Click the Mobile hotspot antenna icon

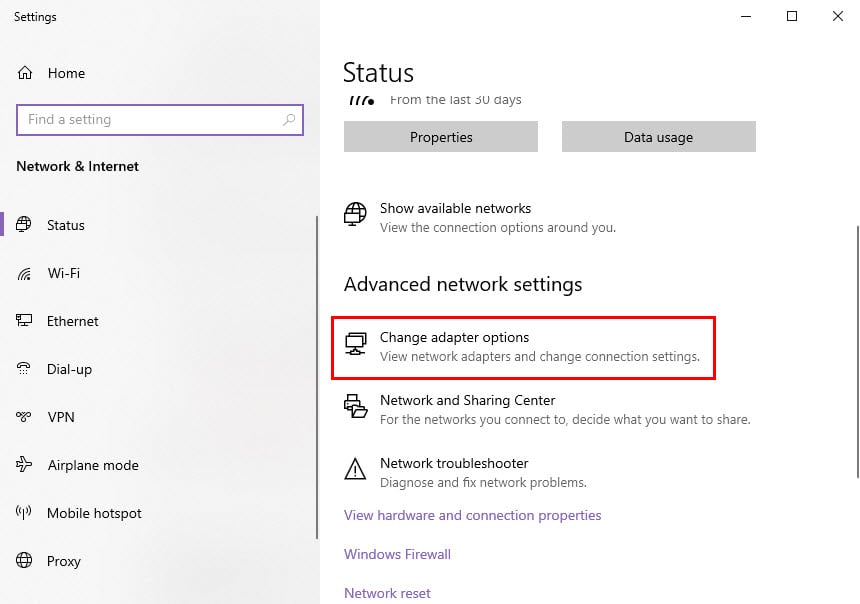pos(24,512)
